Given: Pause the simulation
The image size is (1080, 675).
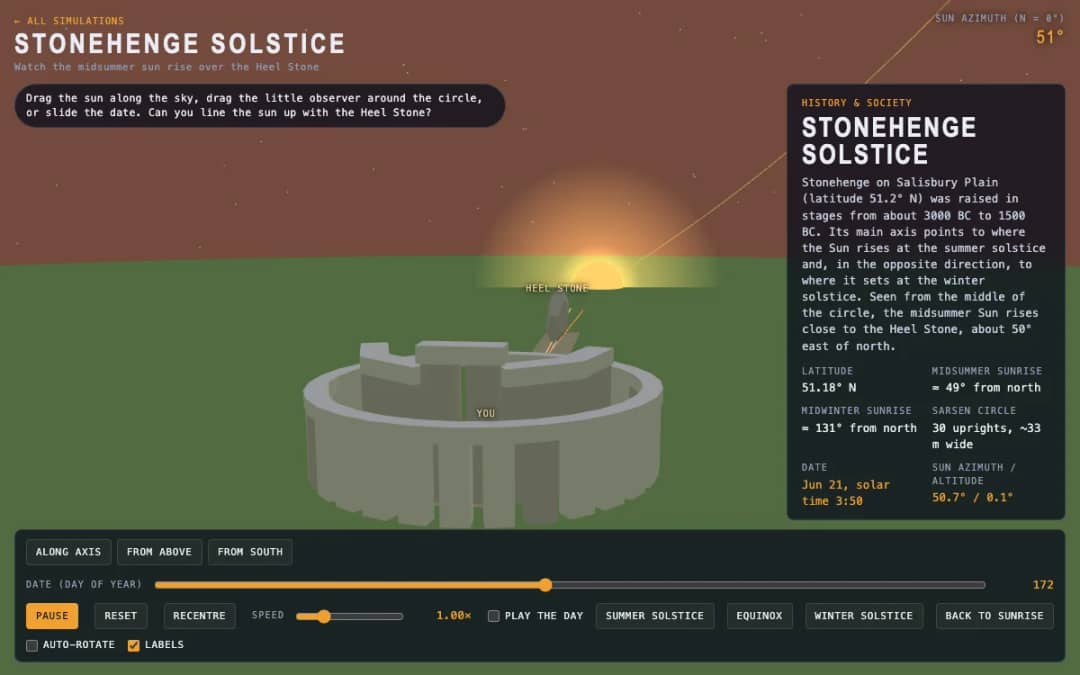Looking at the screenshot, I should coord(52,616).
